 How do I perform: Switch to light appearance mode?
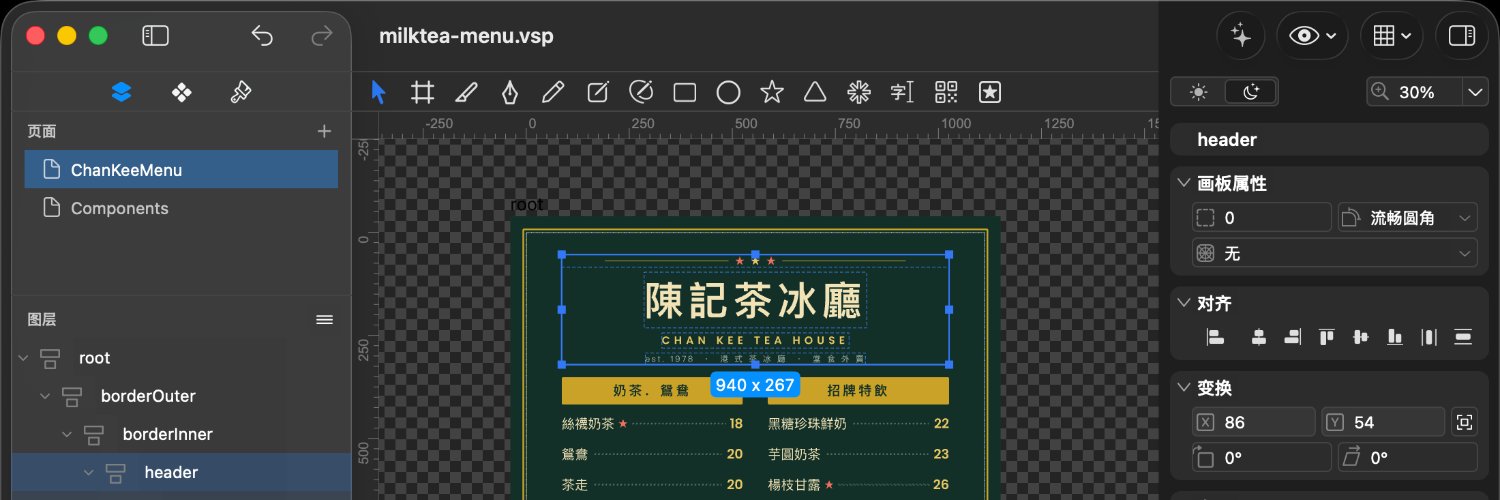point(1198,92)
